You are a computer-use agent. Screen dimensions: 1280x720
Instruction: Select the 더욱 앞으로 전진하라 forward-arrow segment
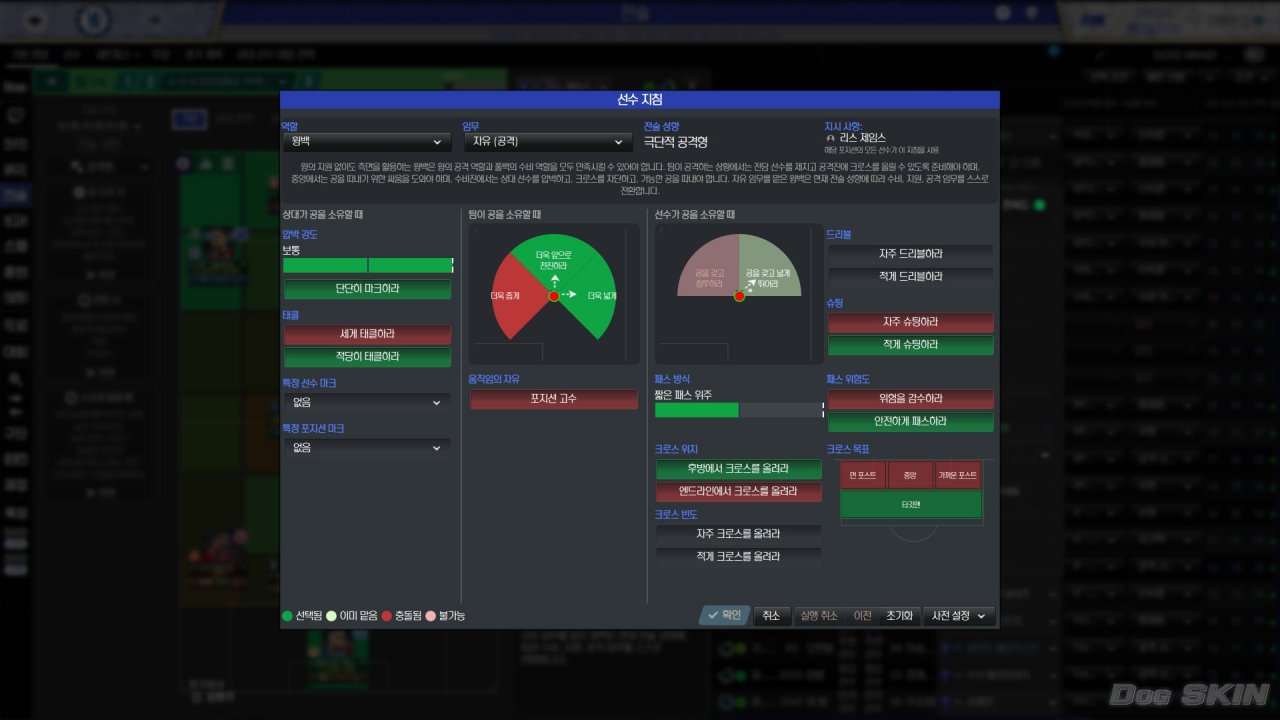click(x=554, y=262)
